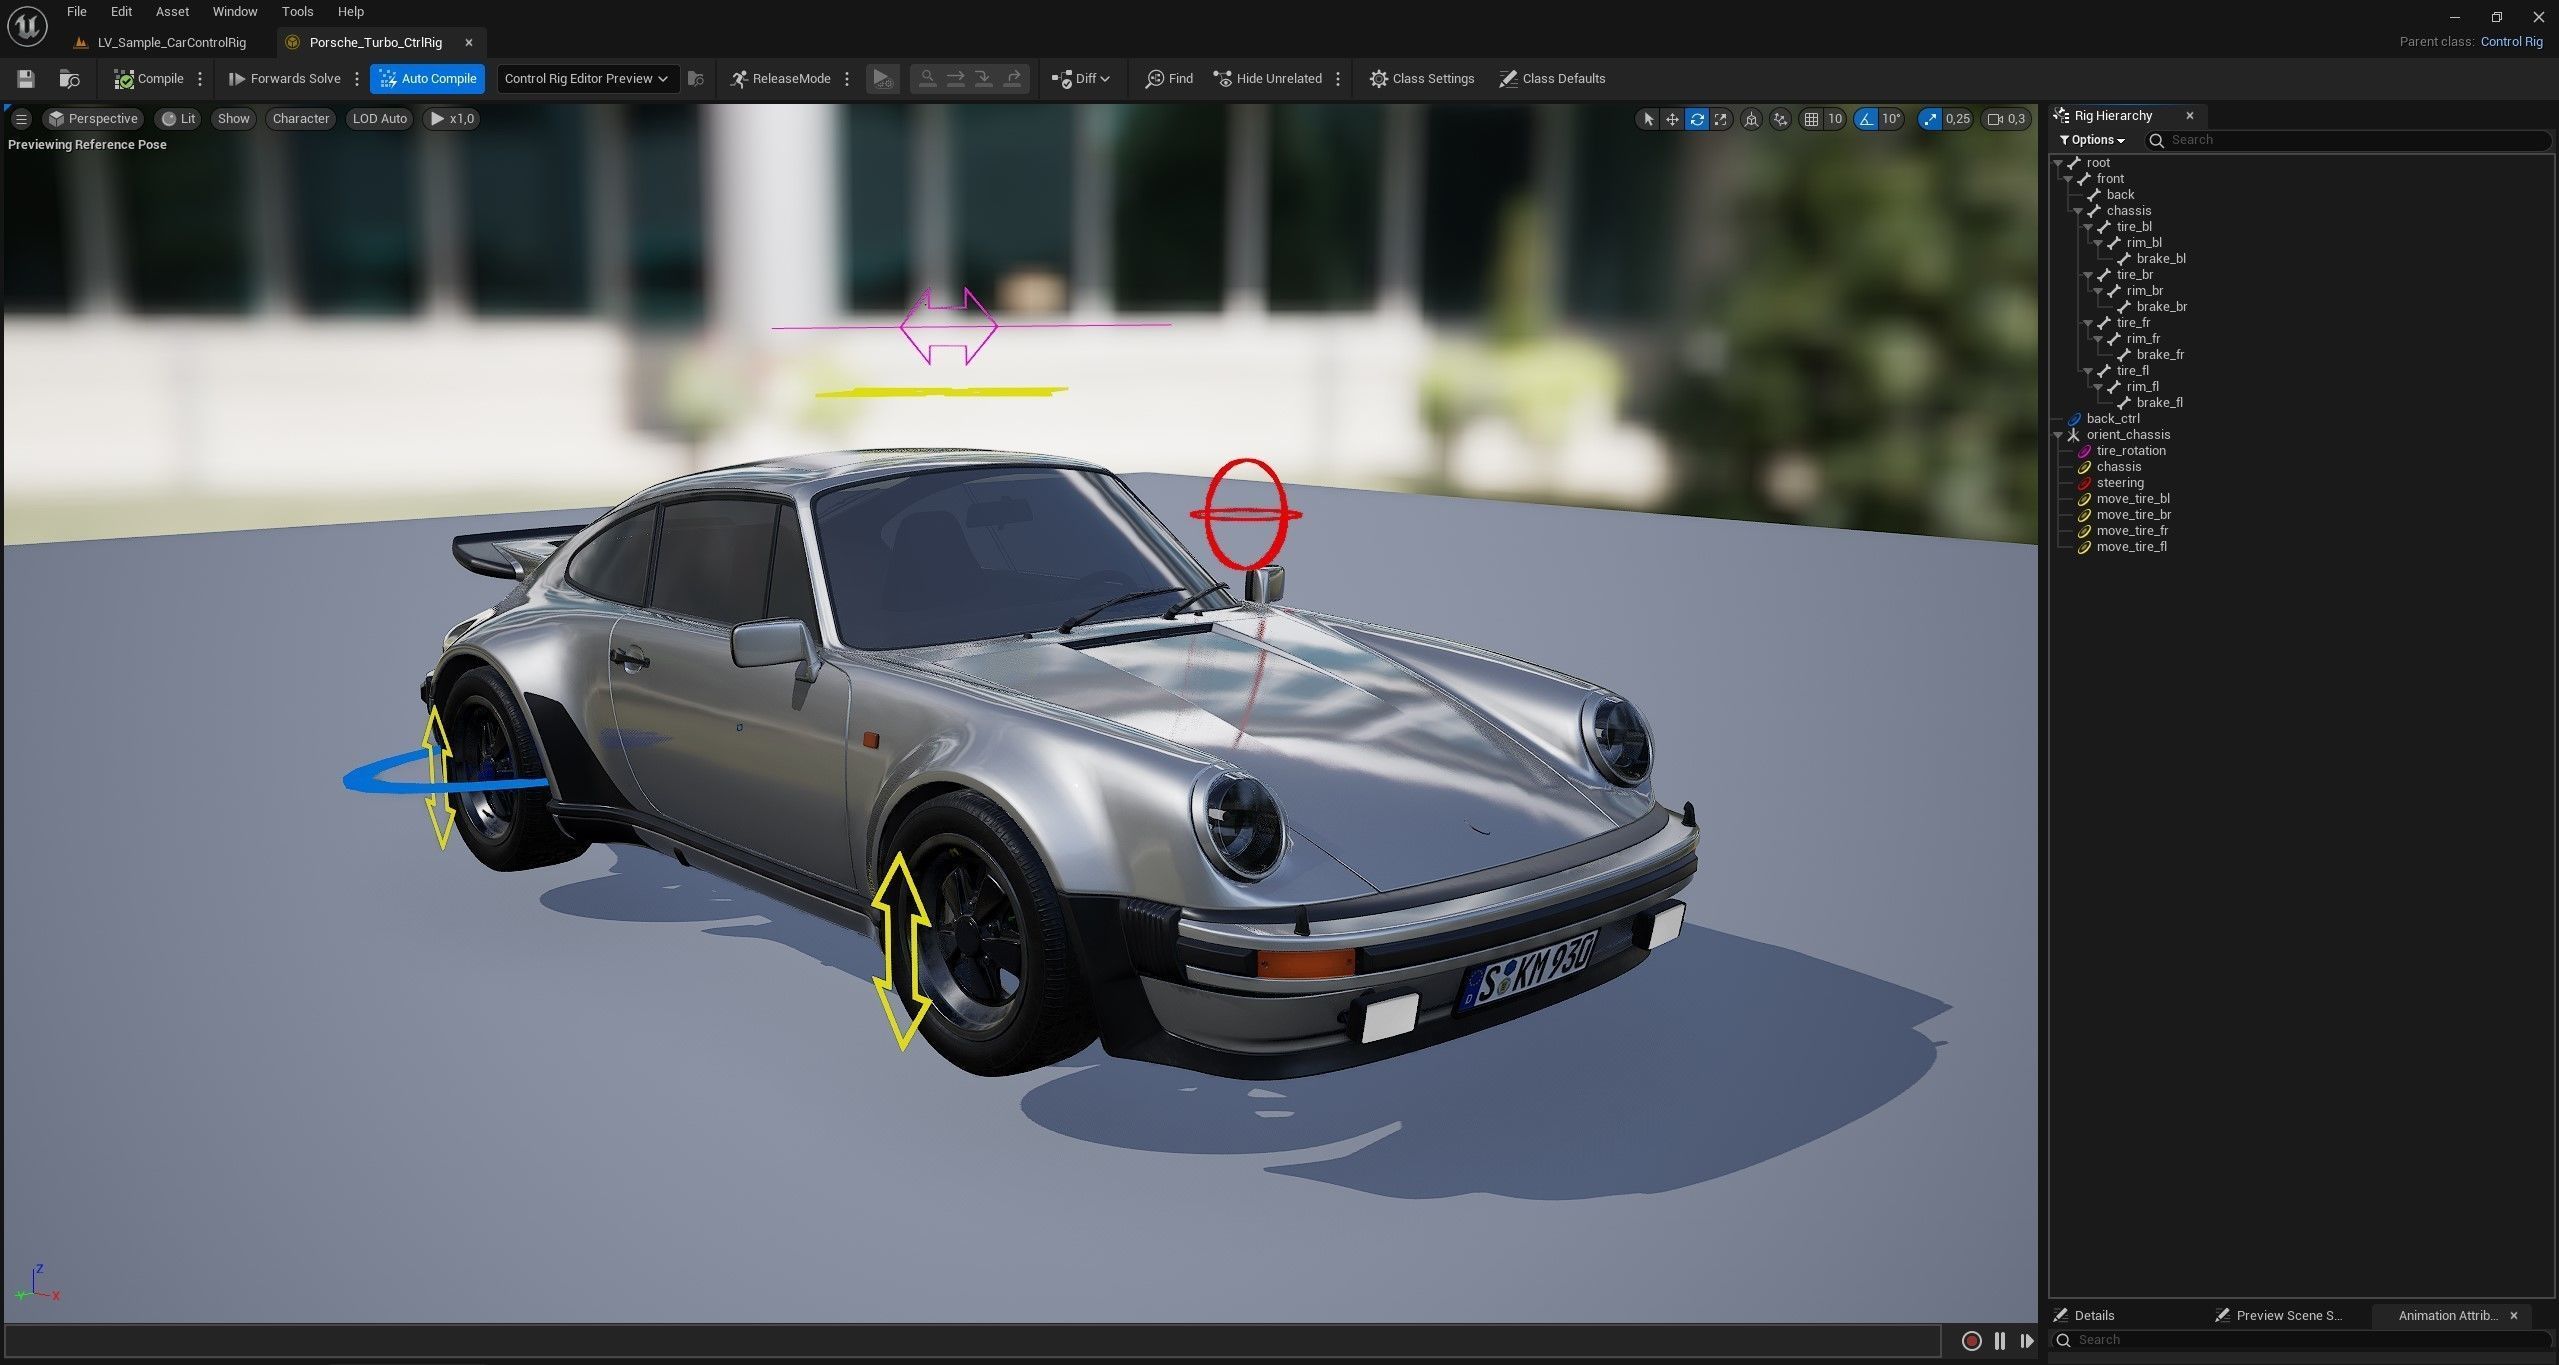2559x1365 pixels.
Task: Change scale snap value 0,25
Action: [1958, 119]
